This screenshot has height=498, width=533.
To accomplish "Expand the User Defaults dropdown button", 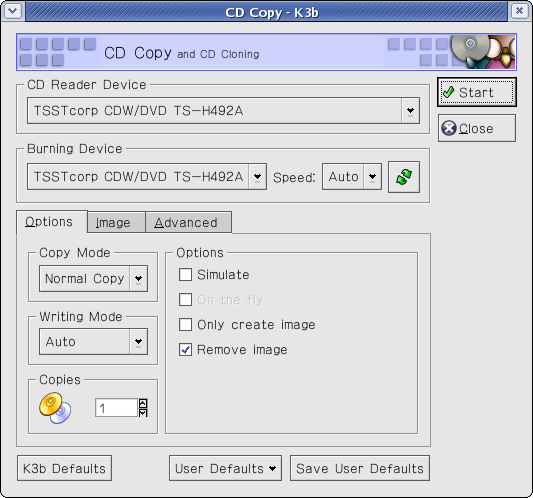I will tap(225, 468).
